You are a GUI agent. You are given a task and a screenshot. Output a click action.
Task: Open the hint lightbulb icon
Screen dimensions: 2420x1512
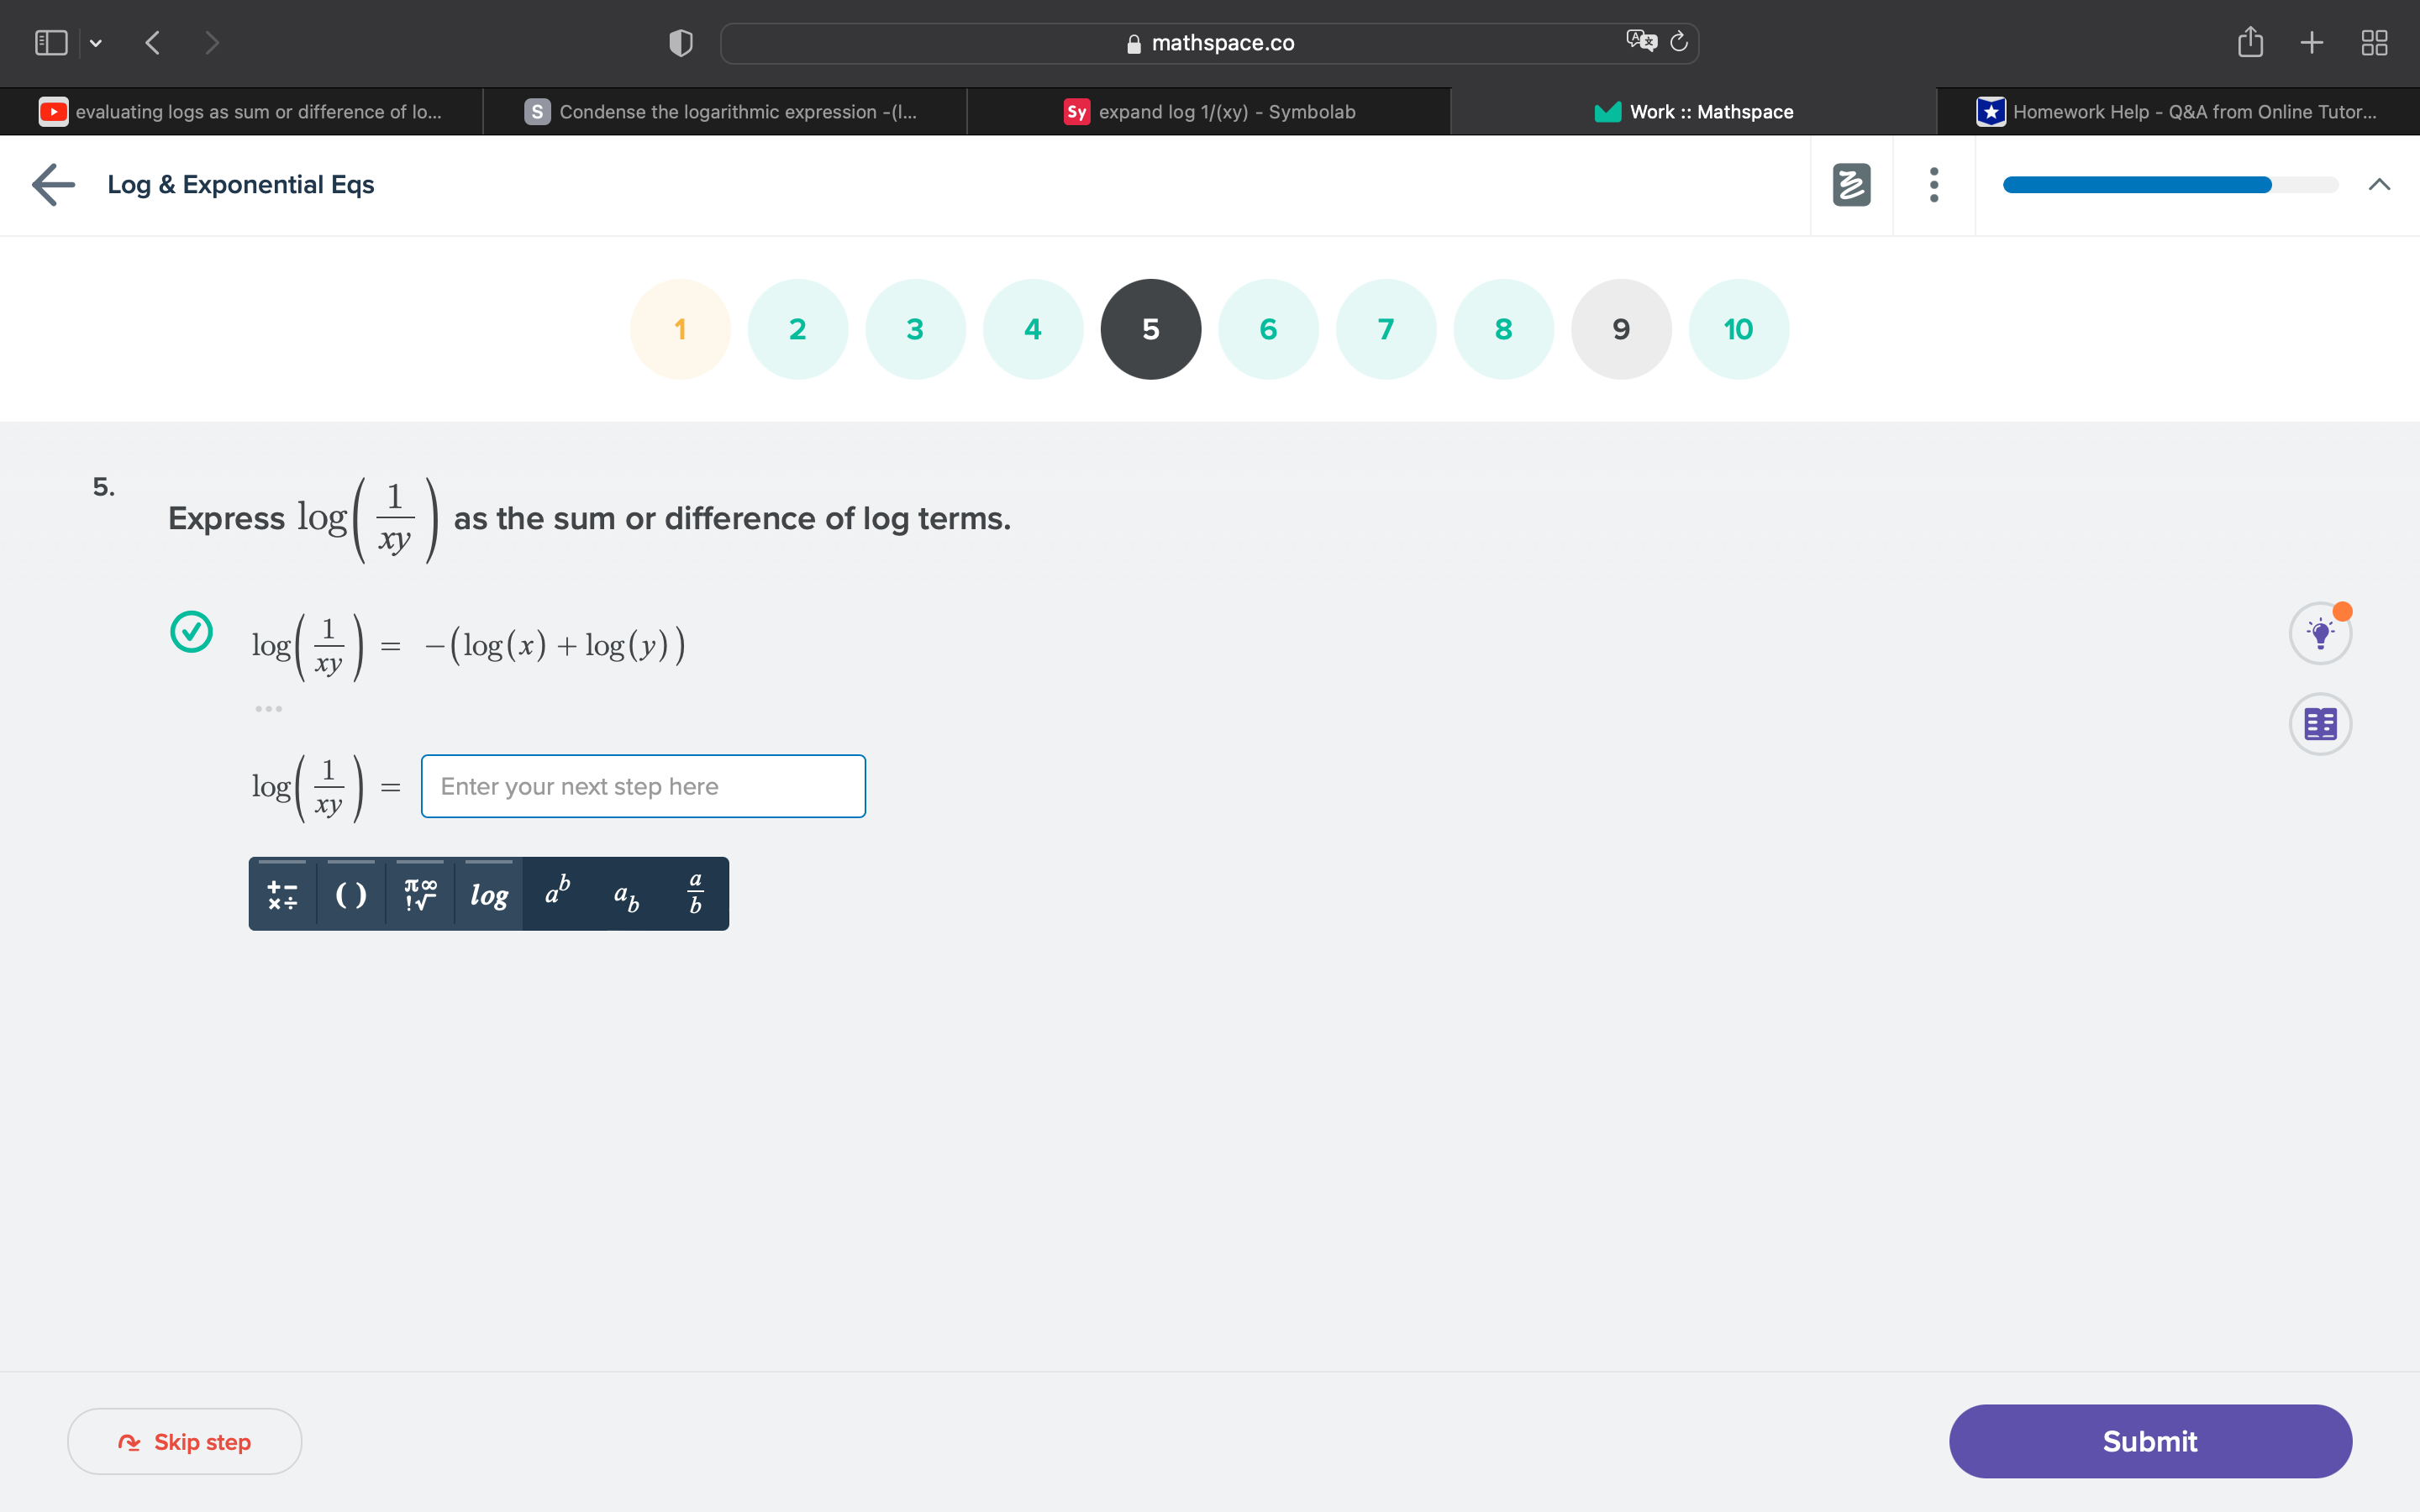click(x=2320, y=633)
